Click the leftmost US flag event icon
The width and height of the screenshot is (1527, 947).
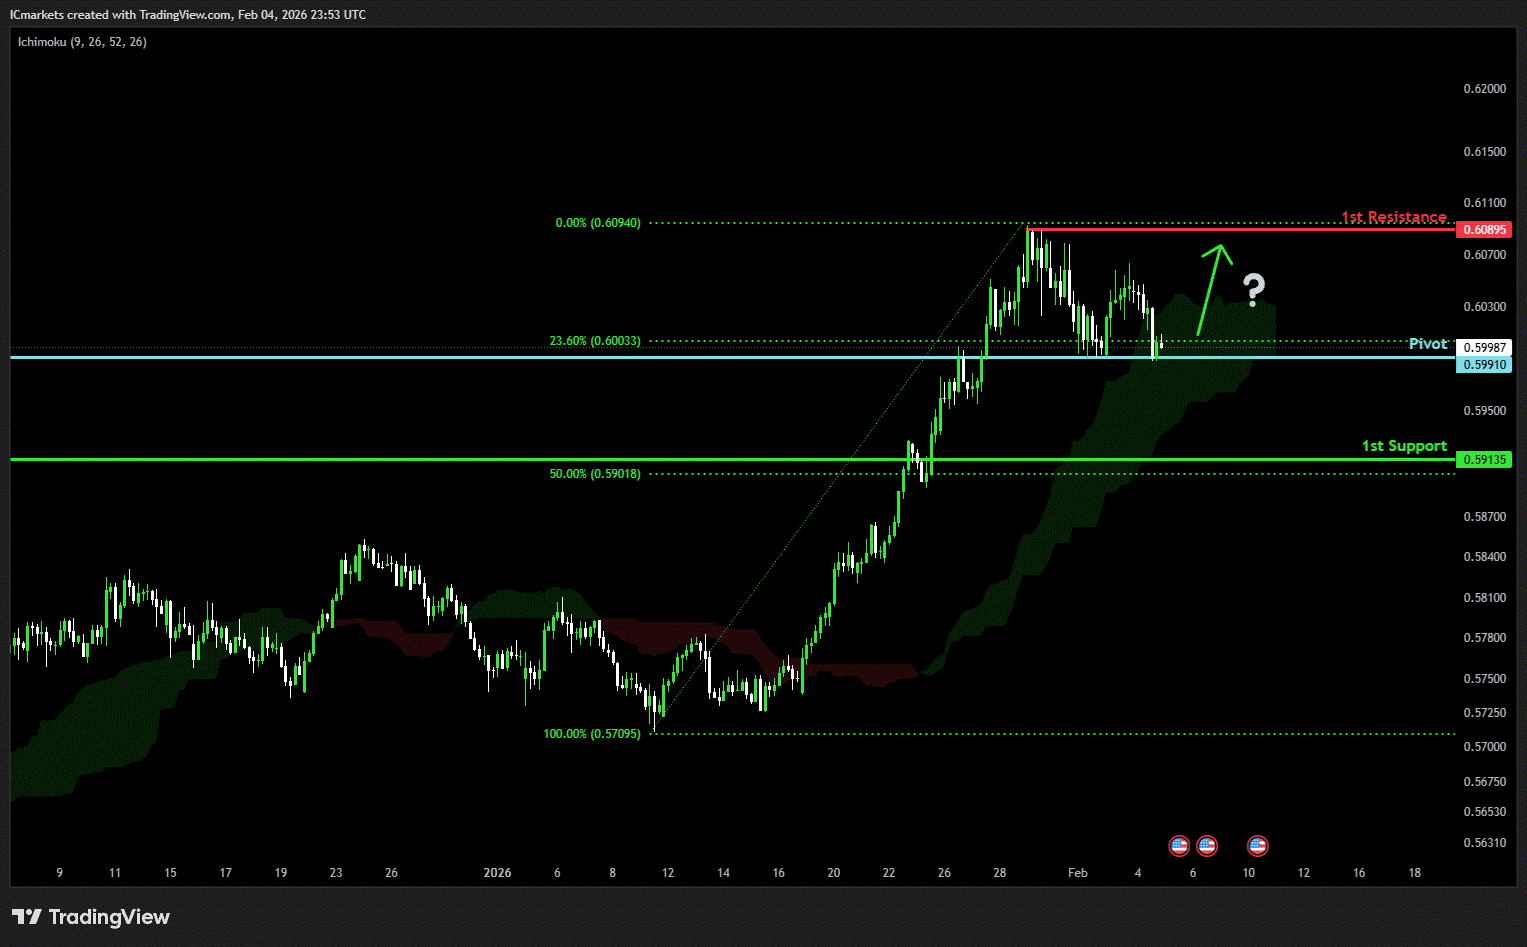[x=1179, y=846]
